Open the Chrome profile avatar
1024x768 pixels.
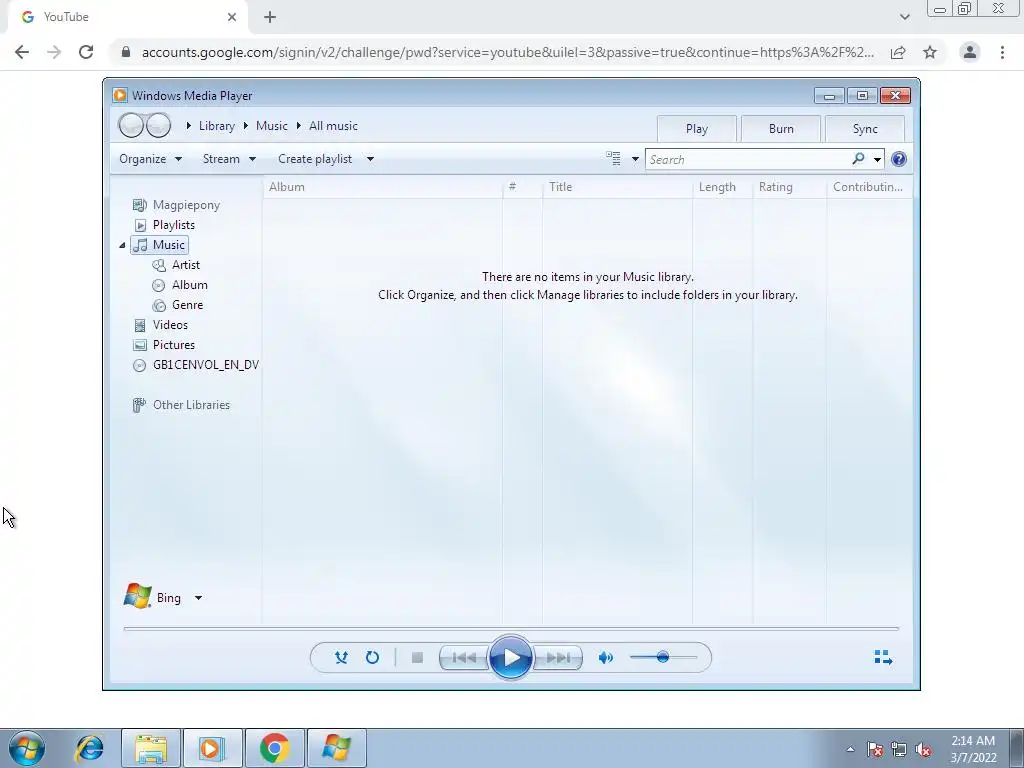(970, 52)
